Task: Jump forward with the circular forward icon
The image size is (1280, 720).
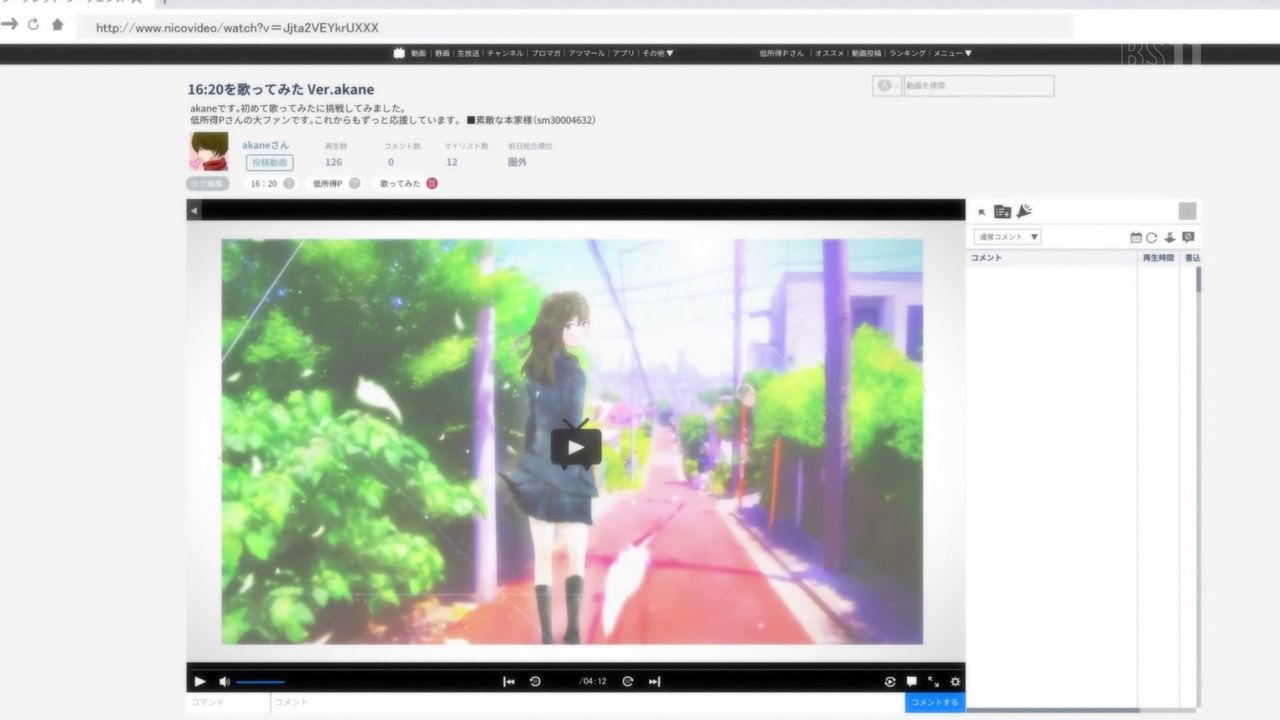Action: 628,682
